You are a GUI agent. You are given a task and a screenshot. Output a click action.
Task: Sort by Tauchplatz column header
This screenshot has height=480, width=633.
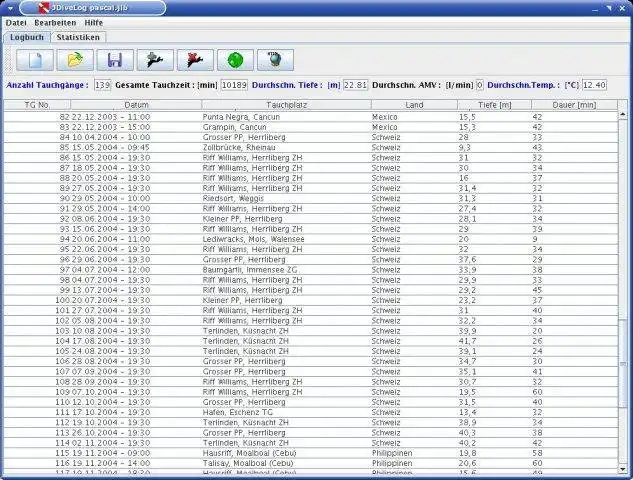[287, 105]
